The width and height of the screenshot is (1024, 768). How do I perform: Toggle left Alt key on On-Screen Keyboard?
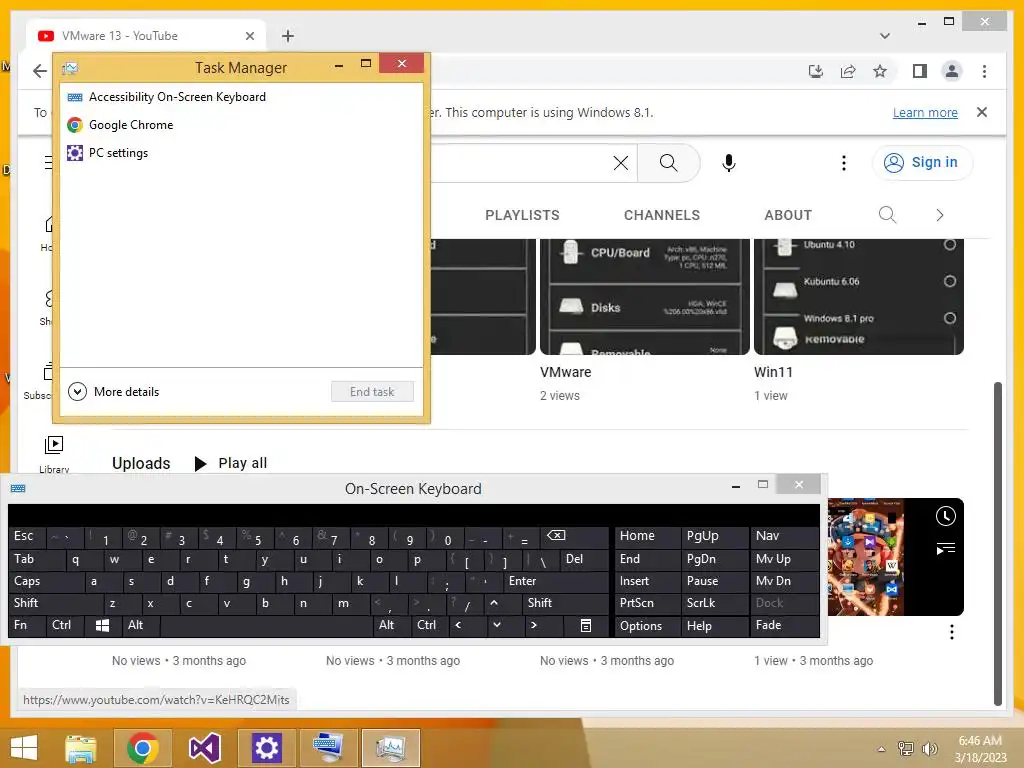tap(140, 626)
